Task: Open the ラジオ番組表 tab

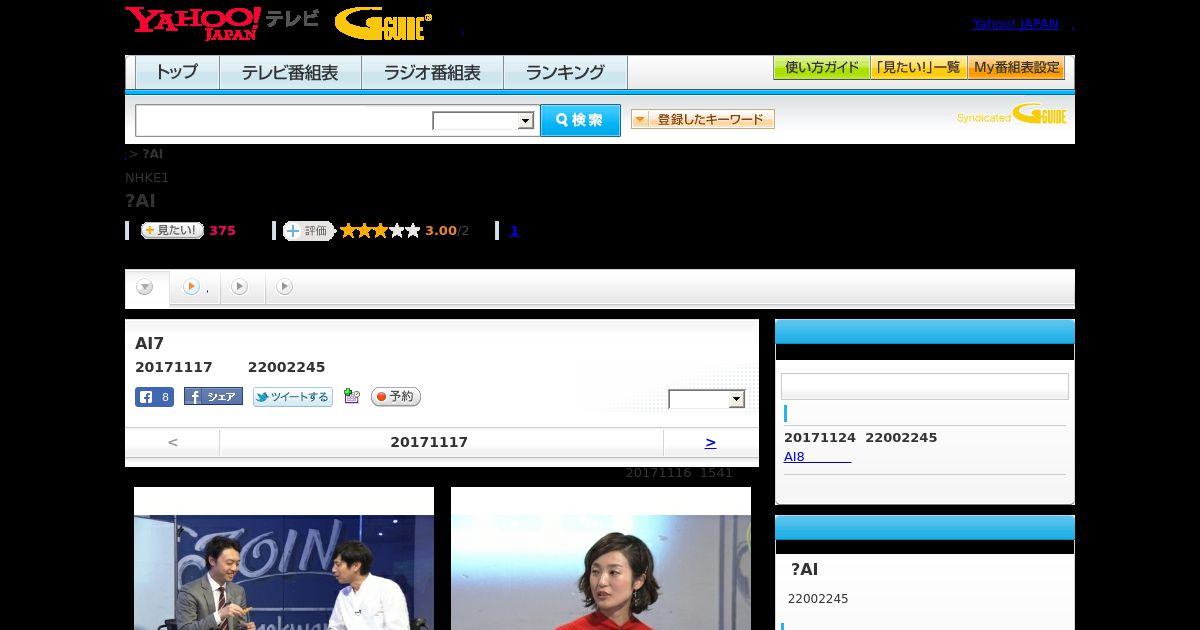Action: tap(432, 73)
